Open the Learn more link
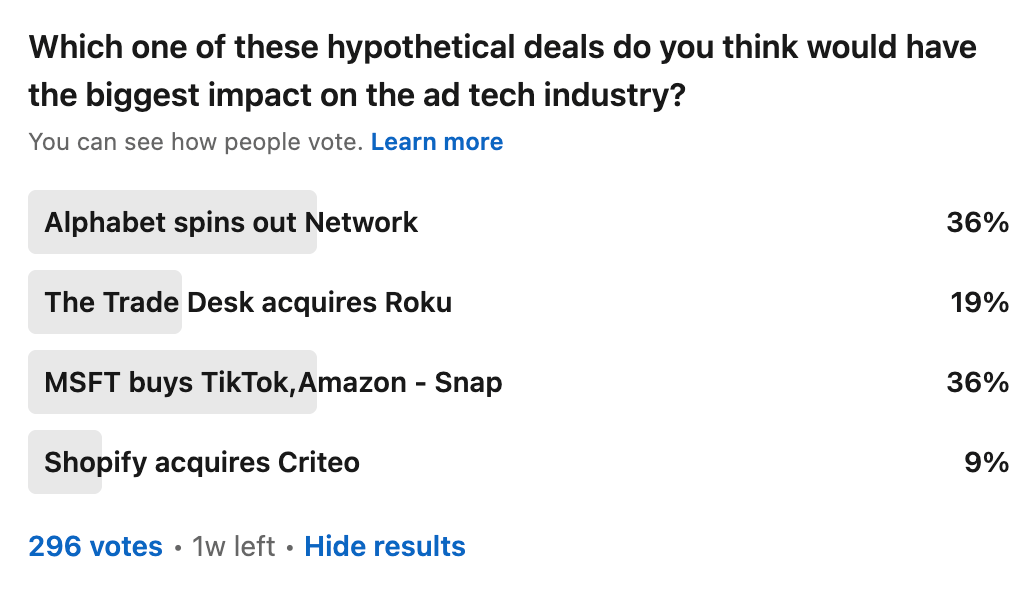 (x=437, y=142)
